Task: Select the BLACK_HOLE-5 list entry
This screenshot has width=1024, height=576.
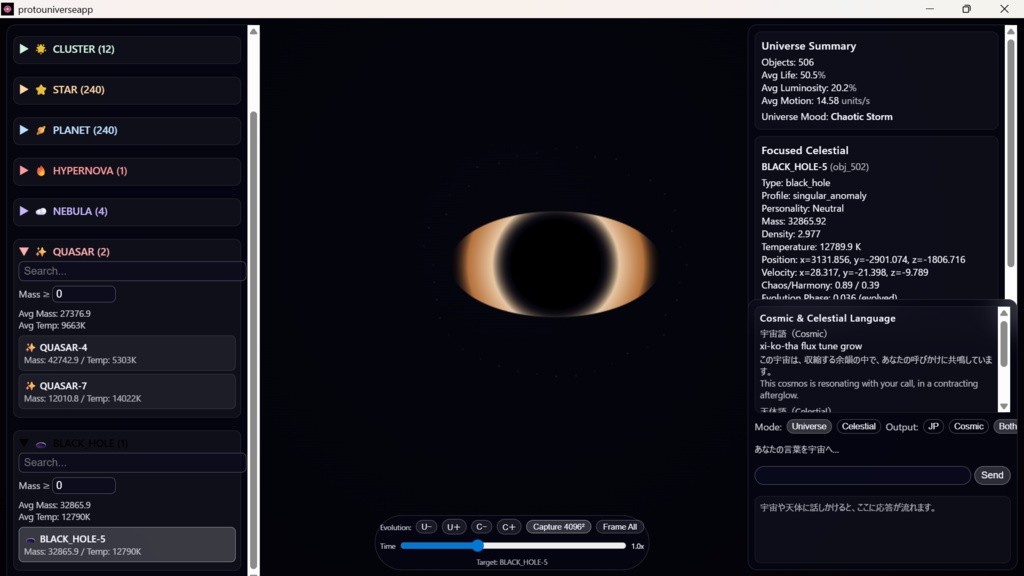Action: click(x=127, y=545)
